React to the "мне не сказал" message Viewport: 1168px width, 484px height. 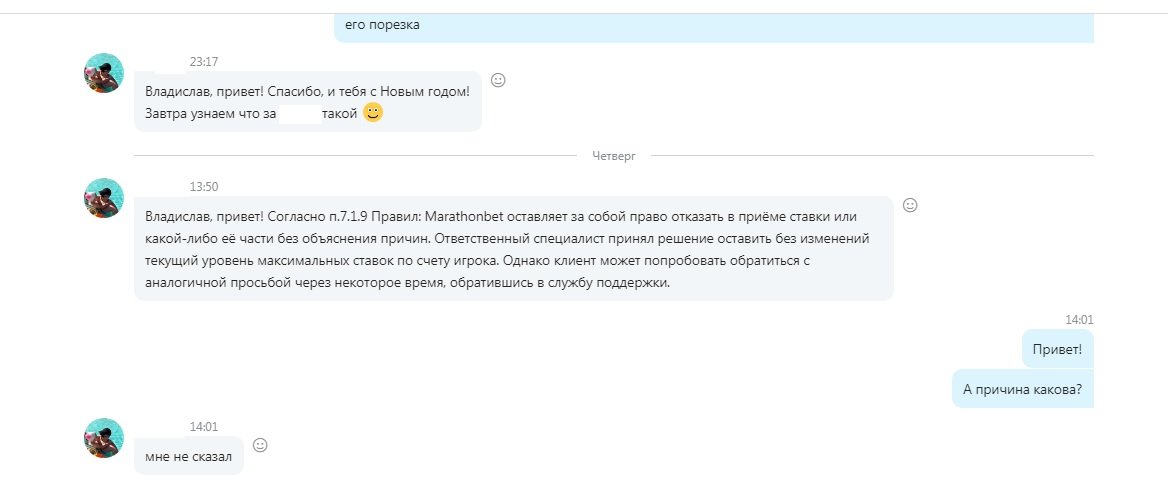point(260,445)
